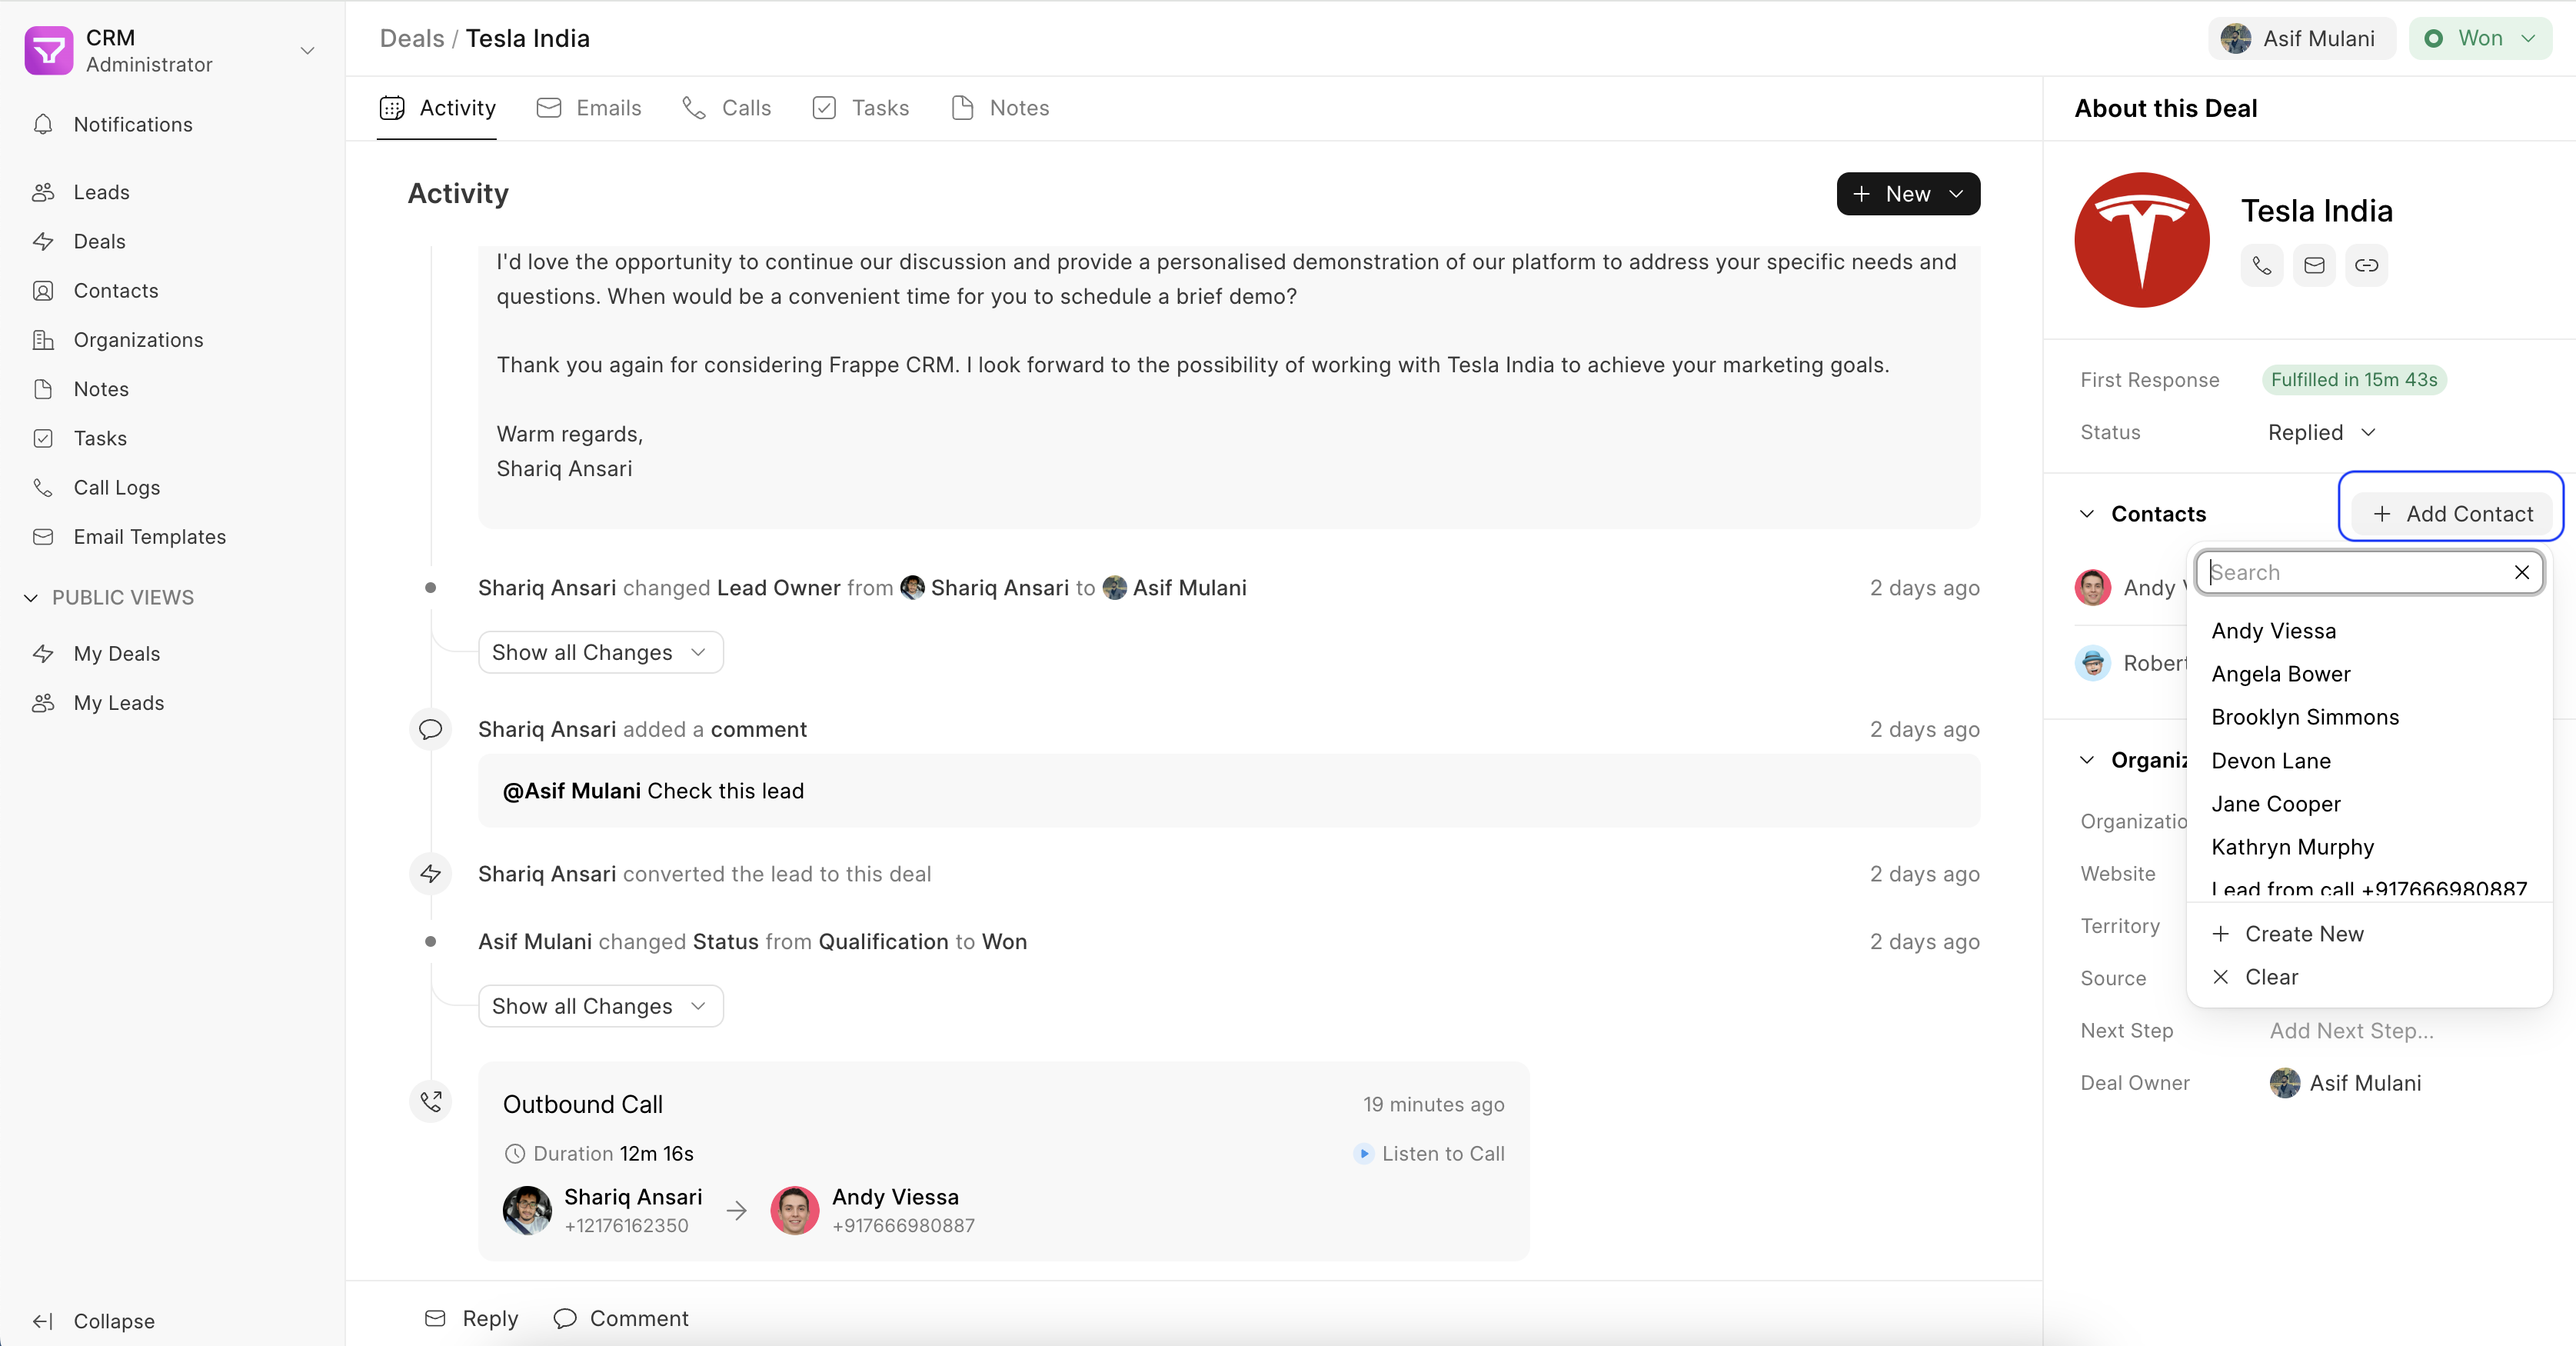Click the Tesla logo thumbnail
Viewport: 2576px width, 1346px height.
(2141, 240)
